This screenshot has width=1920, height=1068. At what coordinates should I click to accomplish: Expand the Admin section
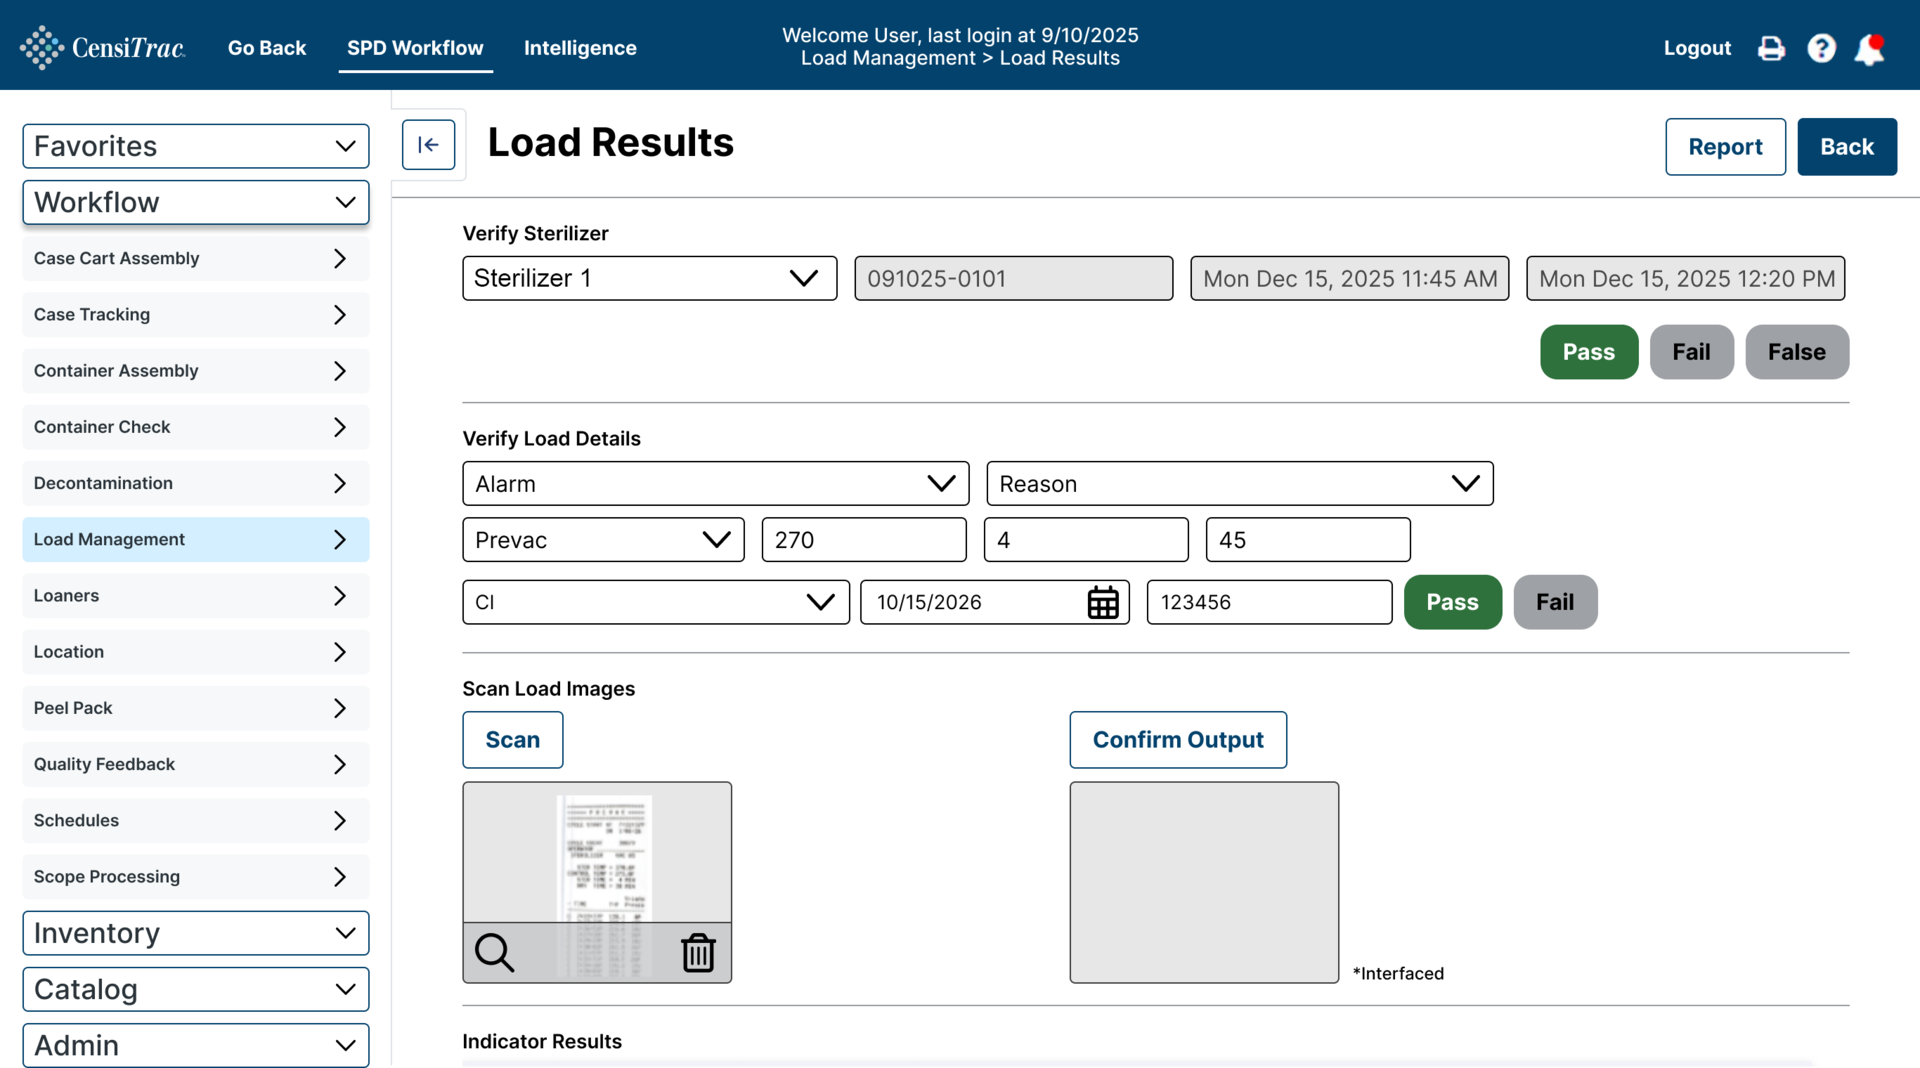tap(196, 1045)
